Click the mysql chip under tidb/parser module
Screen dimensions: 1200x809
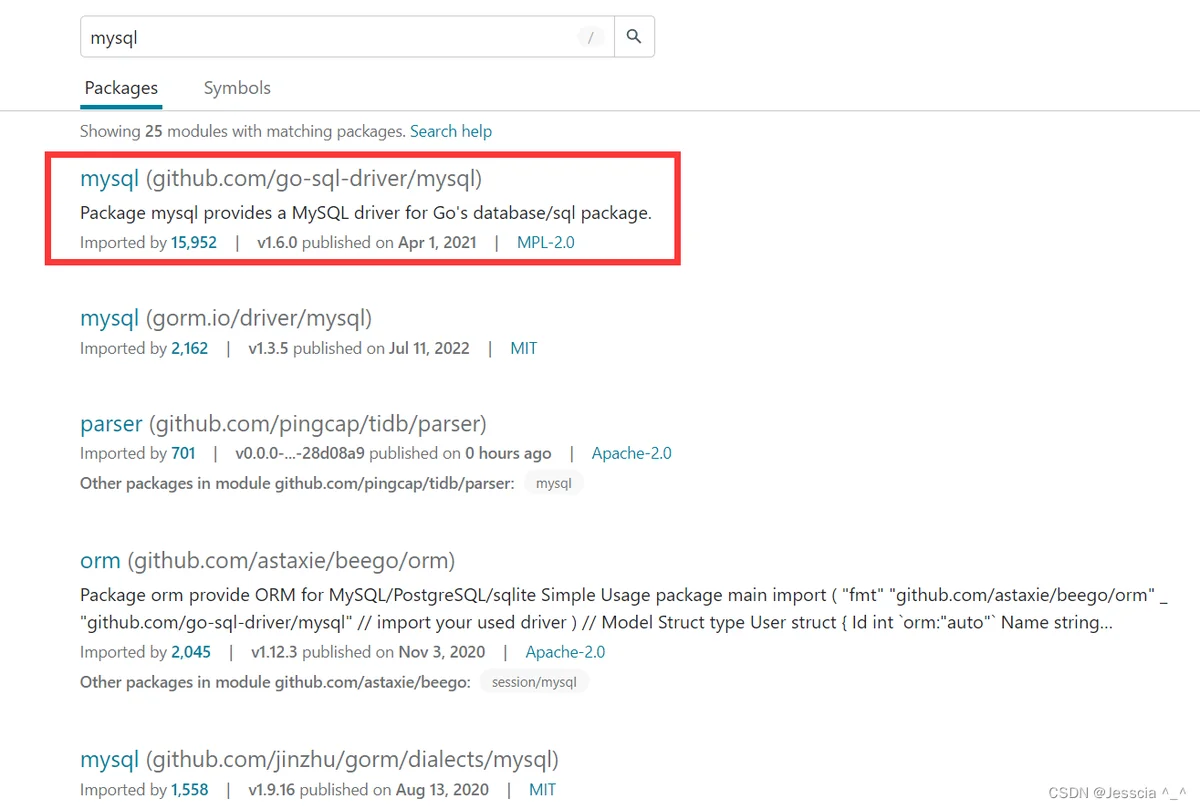[x=554, y=483]
